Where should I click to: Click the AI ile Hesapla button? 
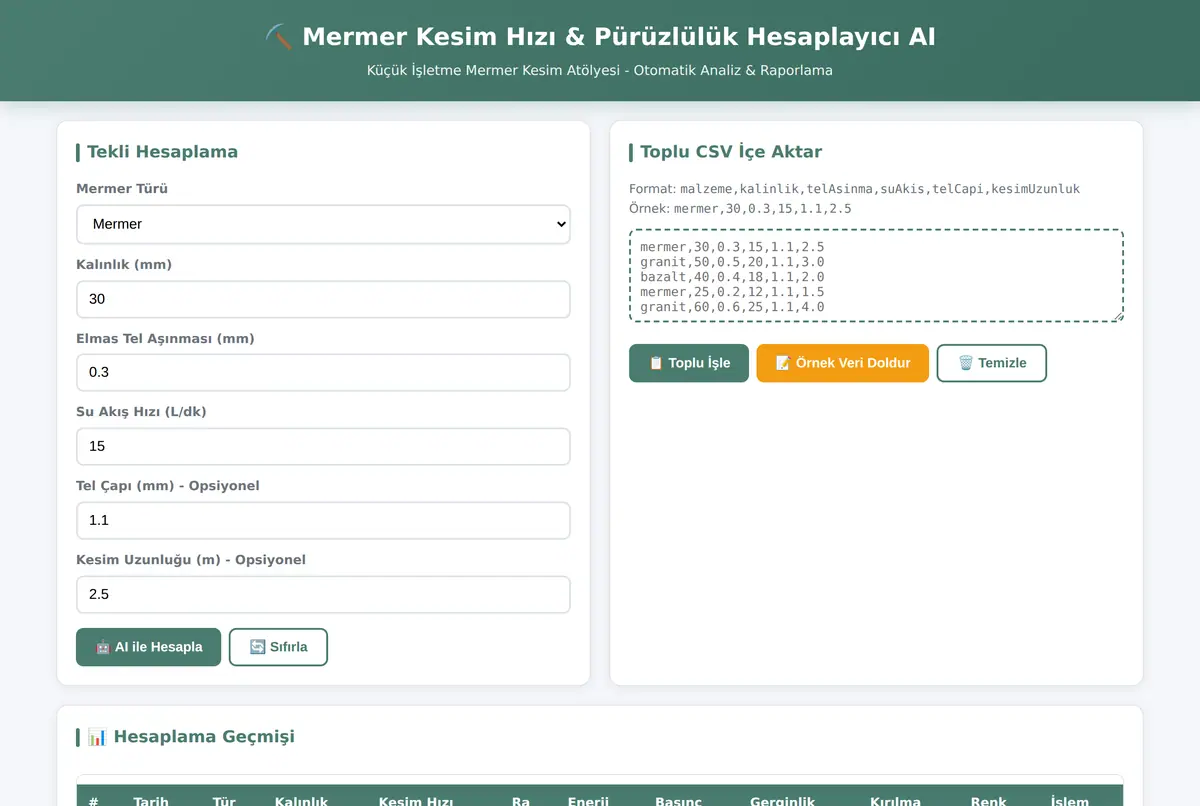click(x=148, y=647)
